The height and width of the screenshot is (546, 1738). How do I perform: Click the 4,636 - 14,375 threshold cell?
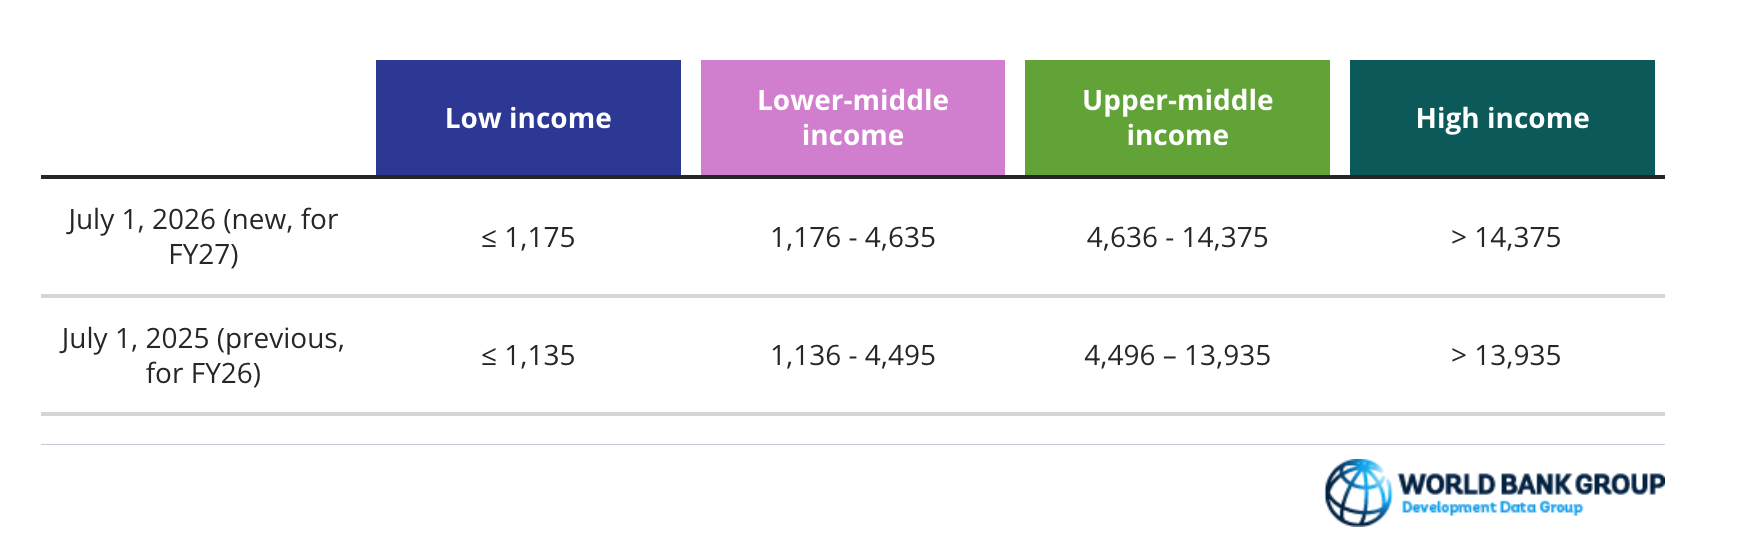click(x=1177, y=237)
